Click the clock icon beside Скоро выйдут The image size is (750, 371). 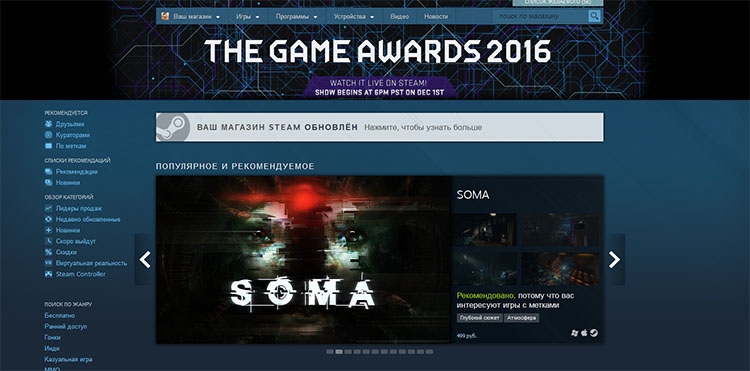(48, 241)
